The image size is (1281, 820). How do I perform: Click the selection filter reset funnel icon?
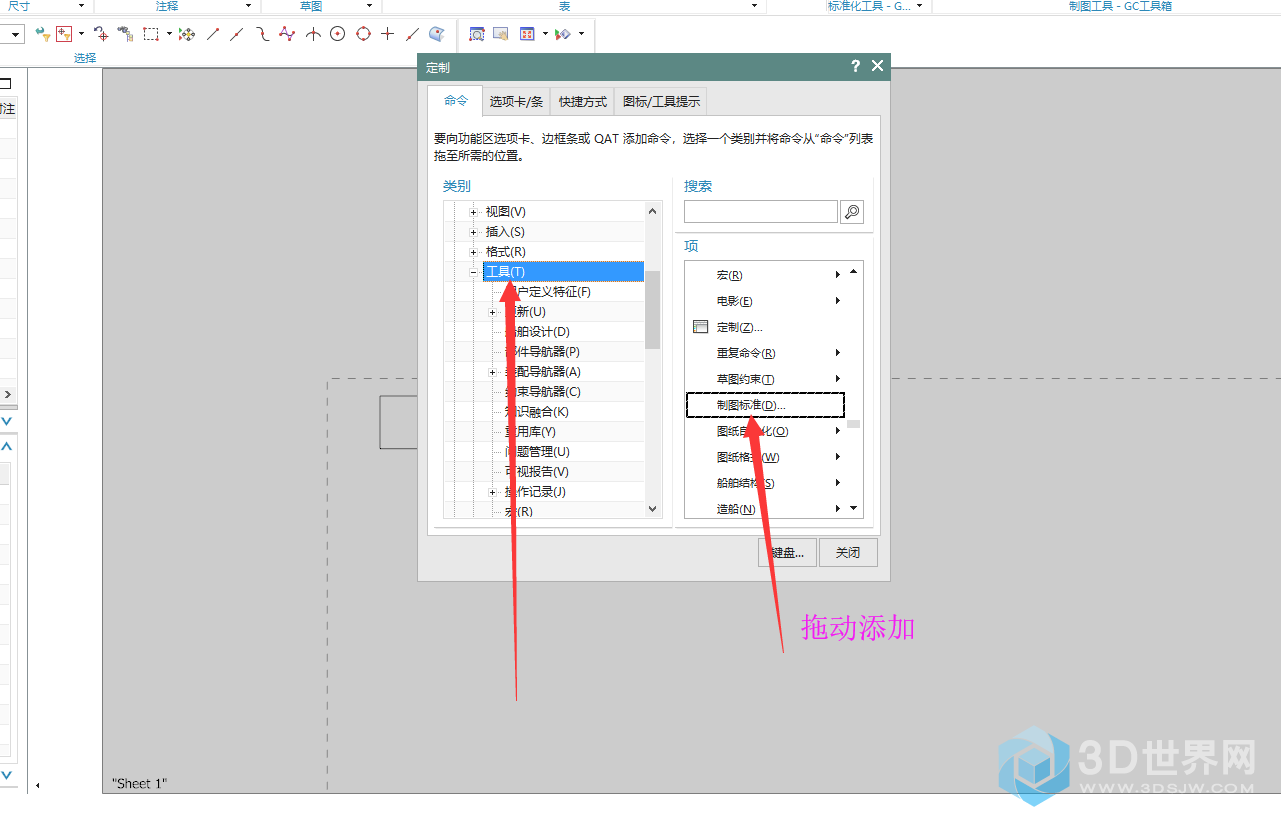[x=42, y=34]
